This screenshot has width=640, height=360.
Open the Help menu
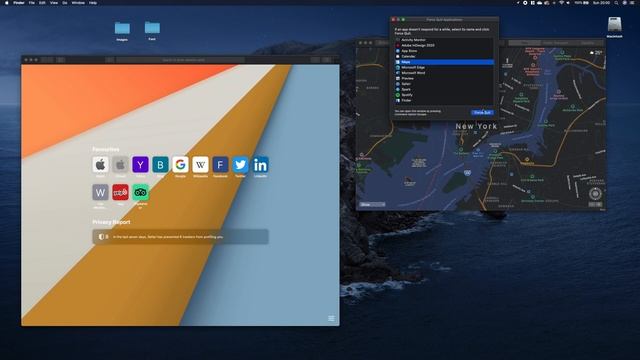[93, 3]
